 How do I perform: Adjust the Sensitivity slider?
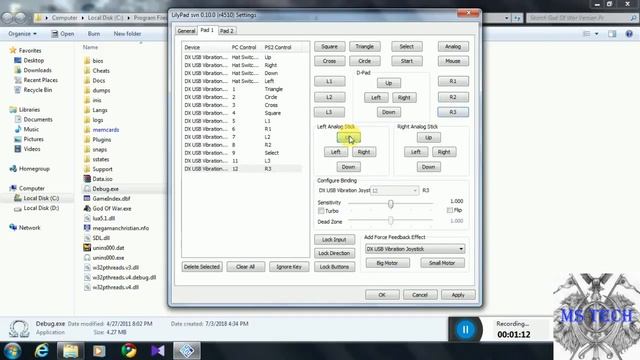pyautogui.click(x=391, y=203)
